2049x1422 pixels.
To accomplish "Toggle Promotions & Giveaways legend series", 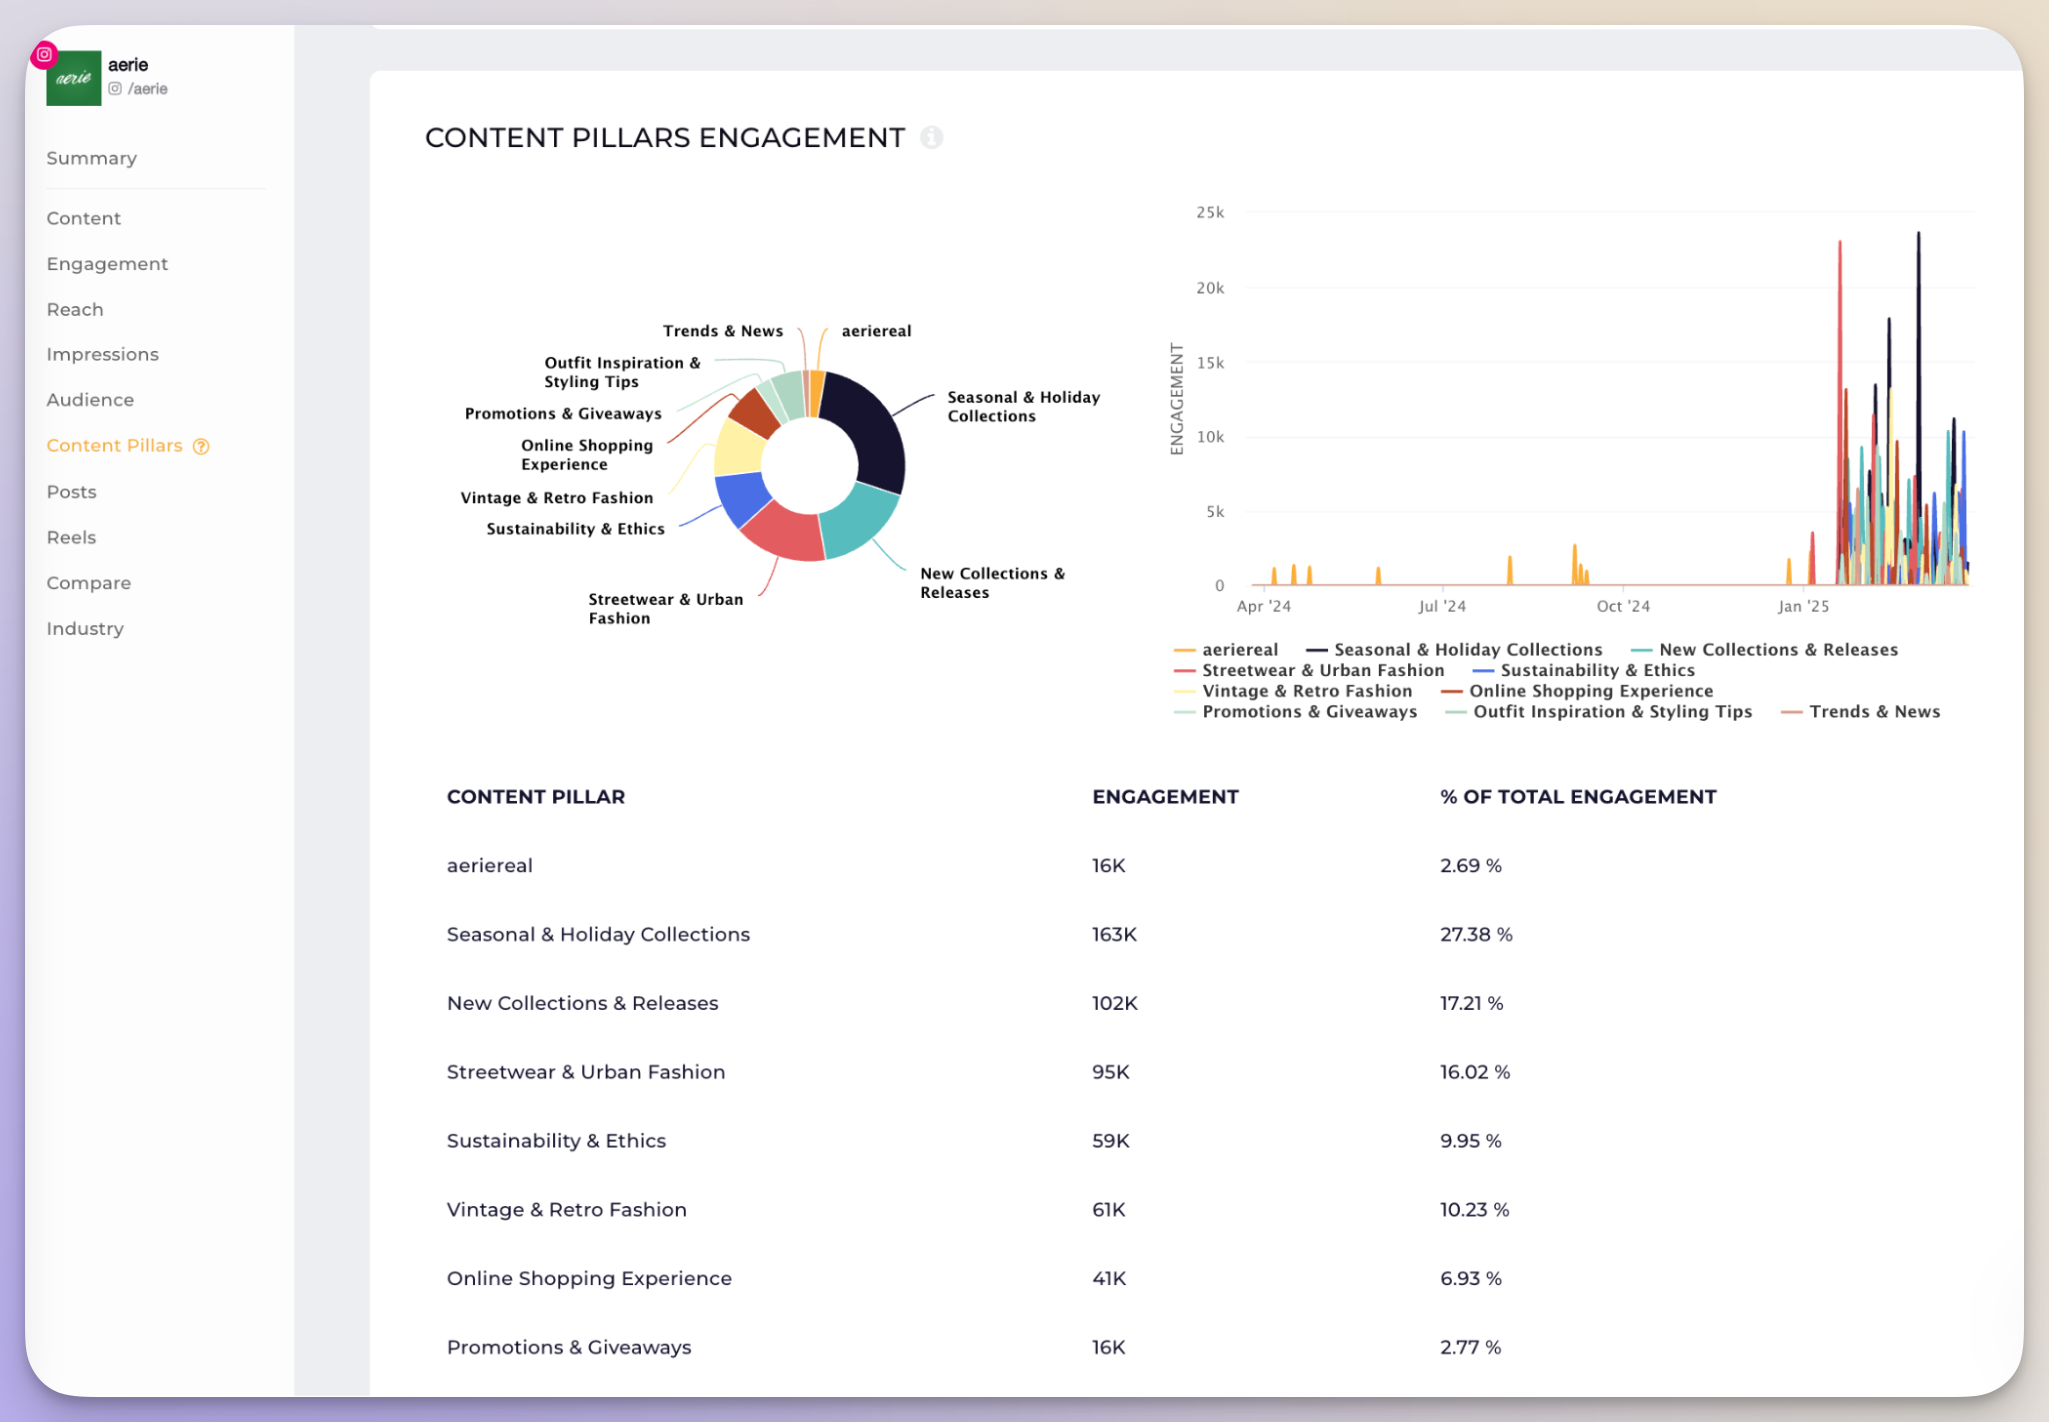I will pos(1296,712).
